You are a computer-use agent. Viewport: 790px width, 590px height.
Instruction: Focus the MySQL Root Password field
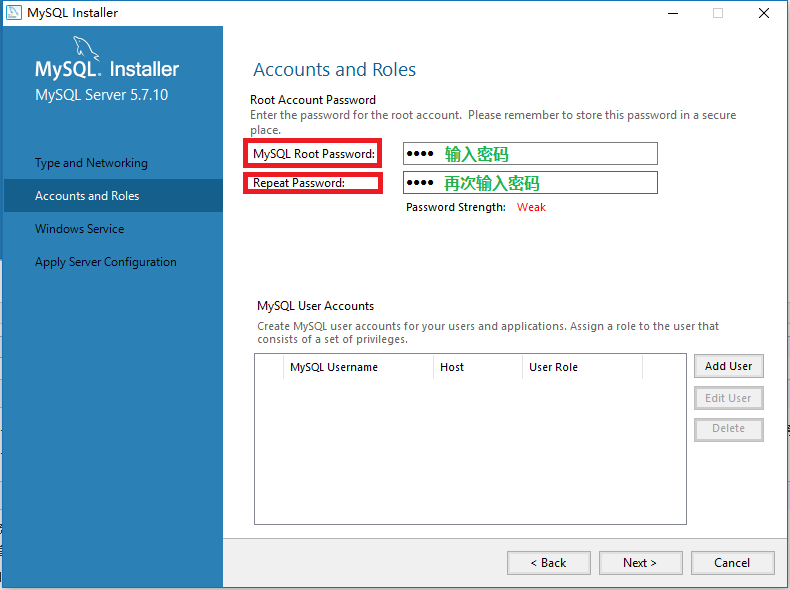[x=530, y=154]
